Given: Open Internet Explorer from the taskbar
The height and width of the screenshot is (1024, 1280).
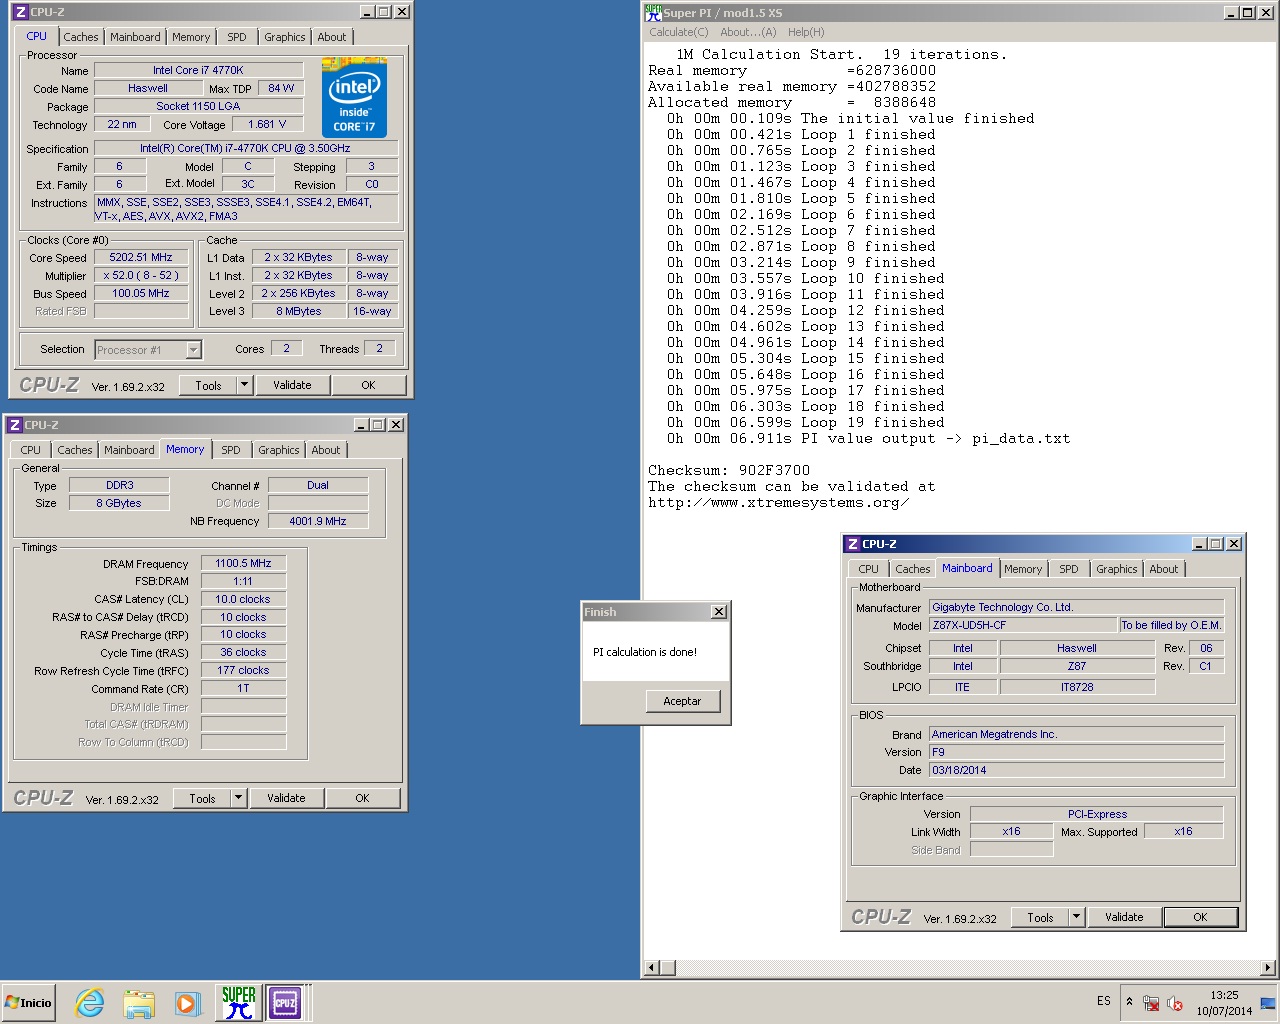Looking at the screenshot, I should point(90,1003).
